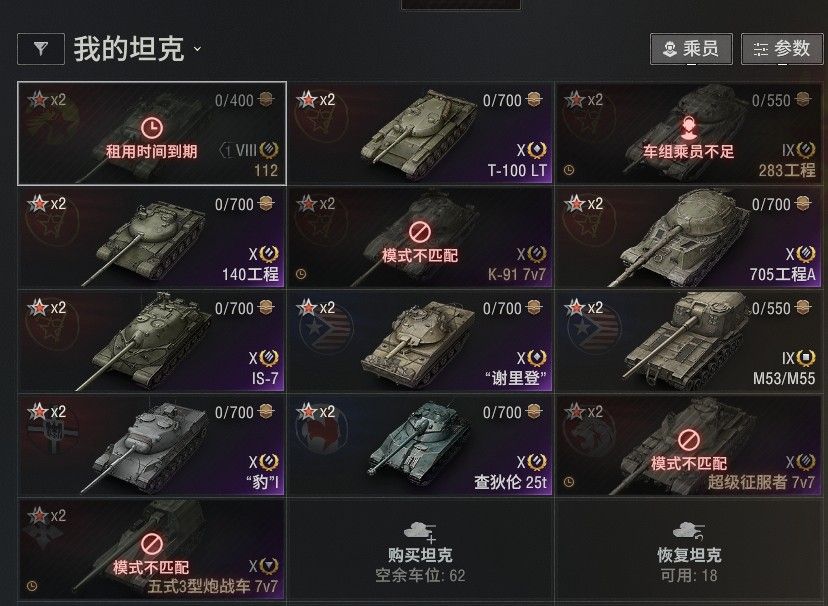Click the 购买坦克 buy tank button
Image resolution: width=828 pixels, height=606 pixels.
click(x=420, y=549)
